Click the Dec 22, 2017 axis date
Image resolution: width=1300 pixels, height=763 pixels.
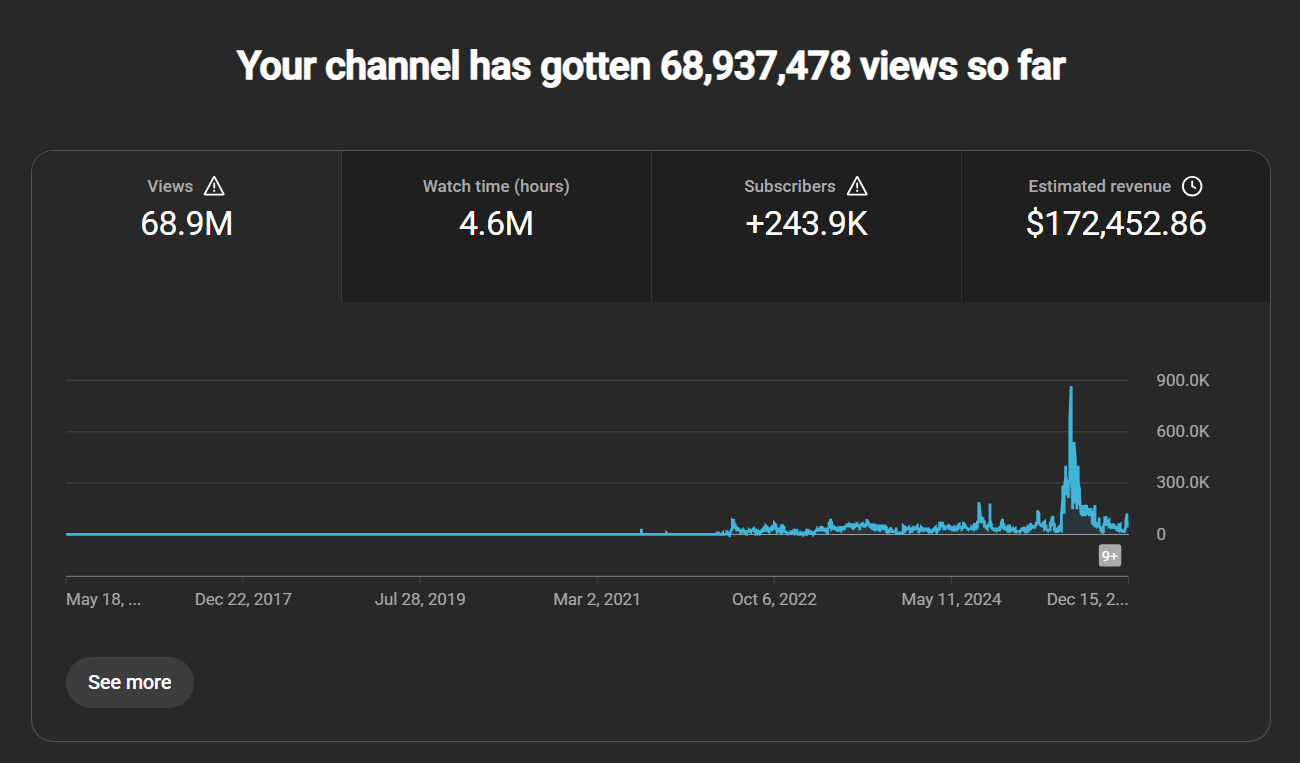(x=243, y=599)
